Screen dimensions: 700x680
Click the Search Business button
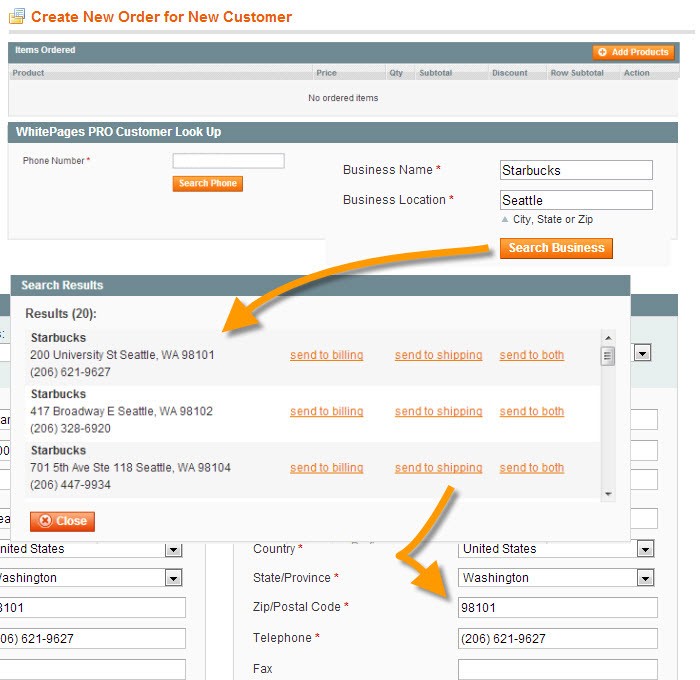[x=556, y=248]
